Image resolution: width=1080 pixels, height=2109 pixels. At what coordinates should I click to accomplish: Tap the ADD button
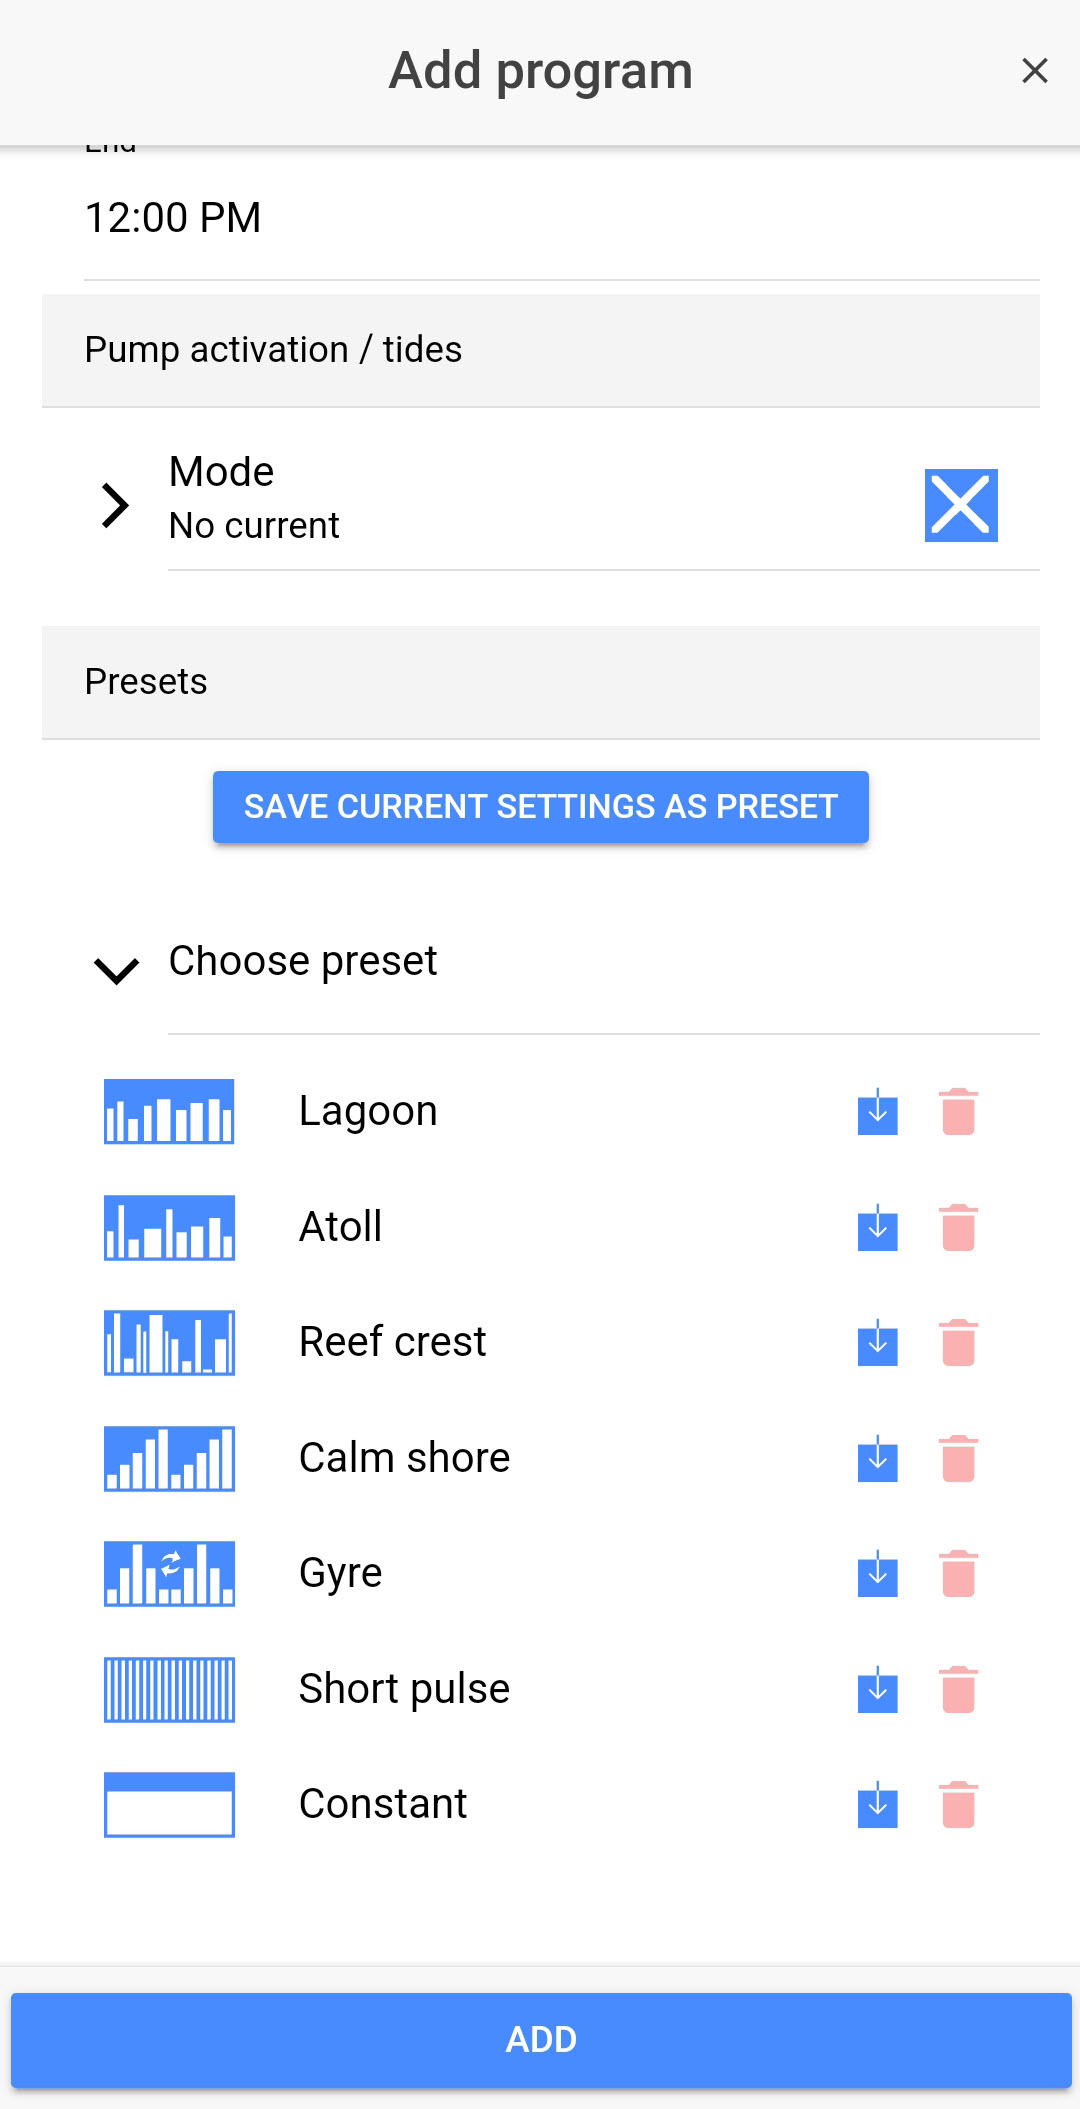pyautogui.click(x=540, y=2040)
